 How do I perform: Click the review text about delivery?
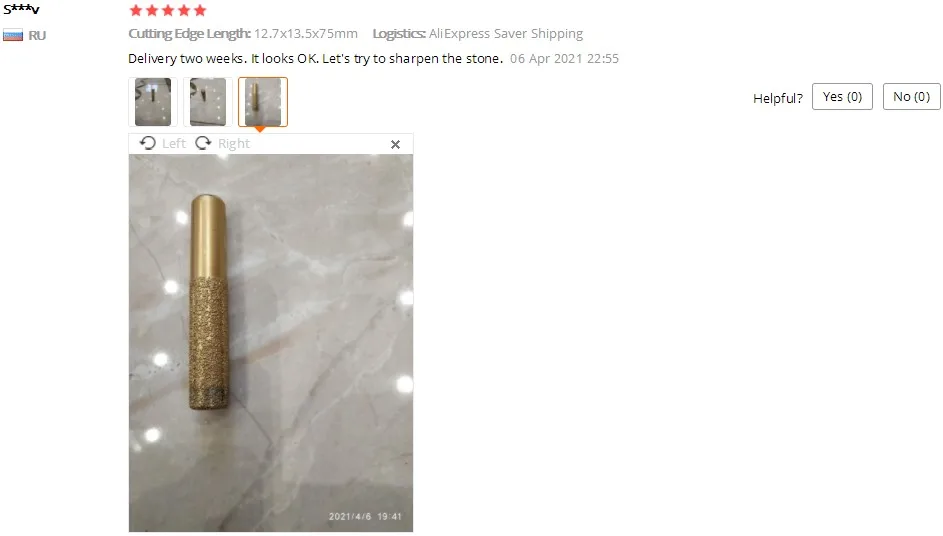[x=315, y=58]
